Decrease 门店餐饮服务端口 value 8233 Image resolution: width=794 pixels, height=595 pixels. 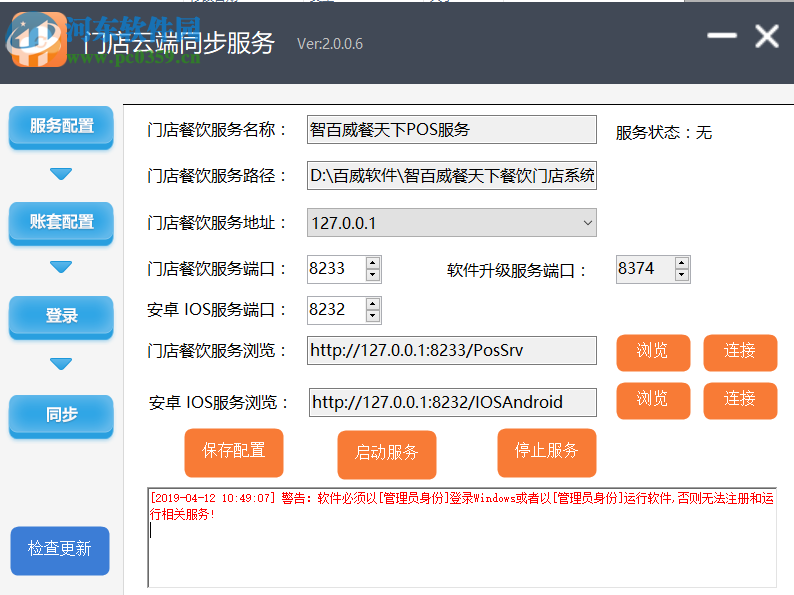(x=373, y=275)
